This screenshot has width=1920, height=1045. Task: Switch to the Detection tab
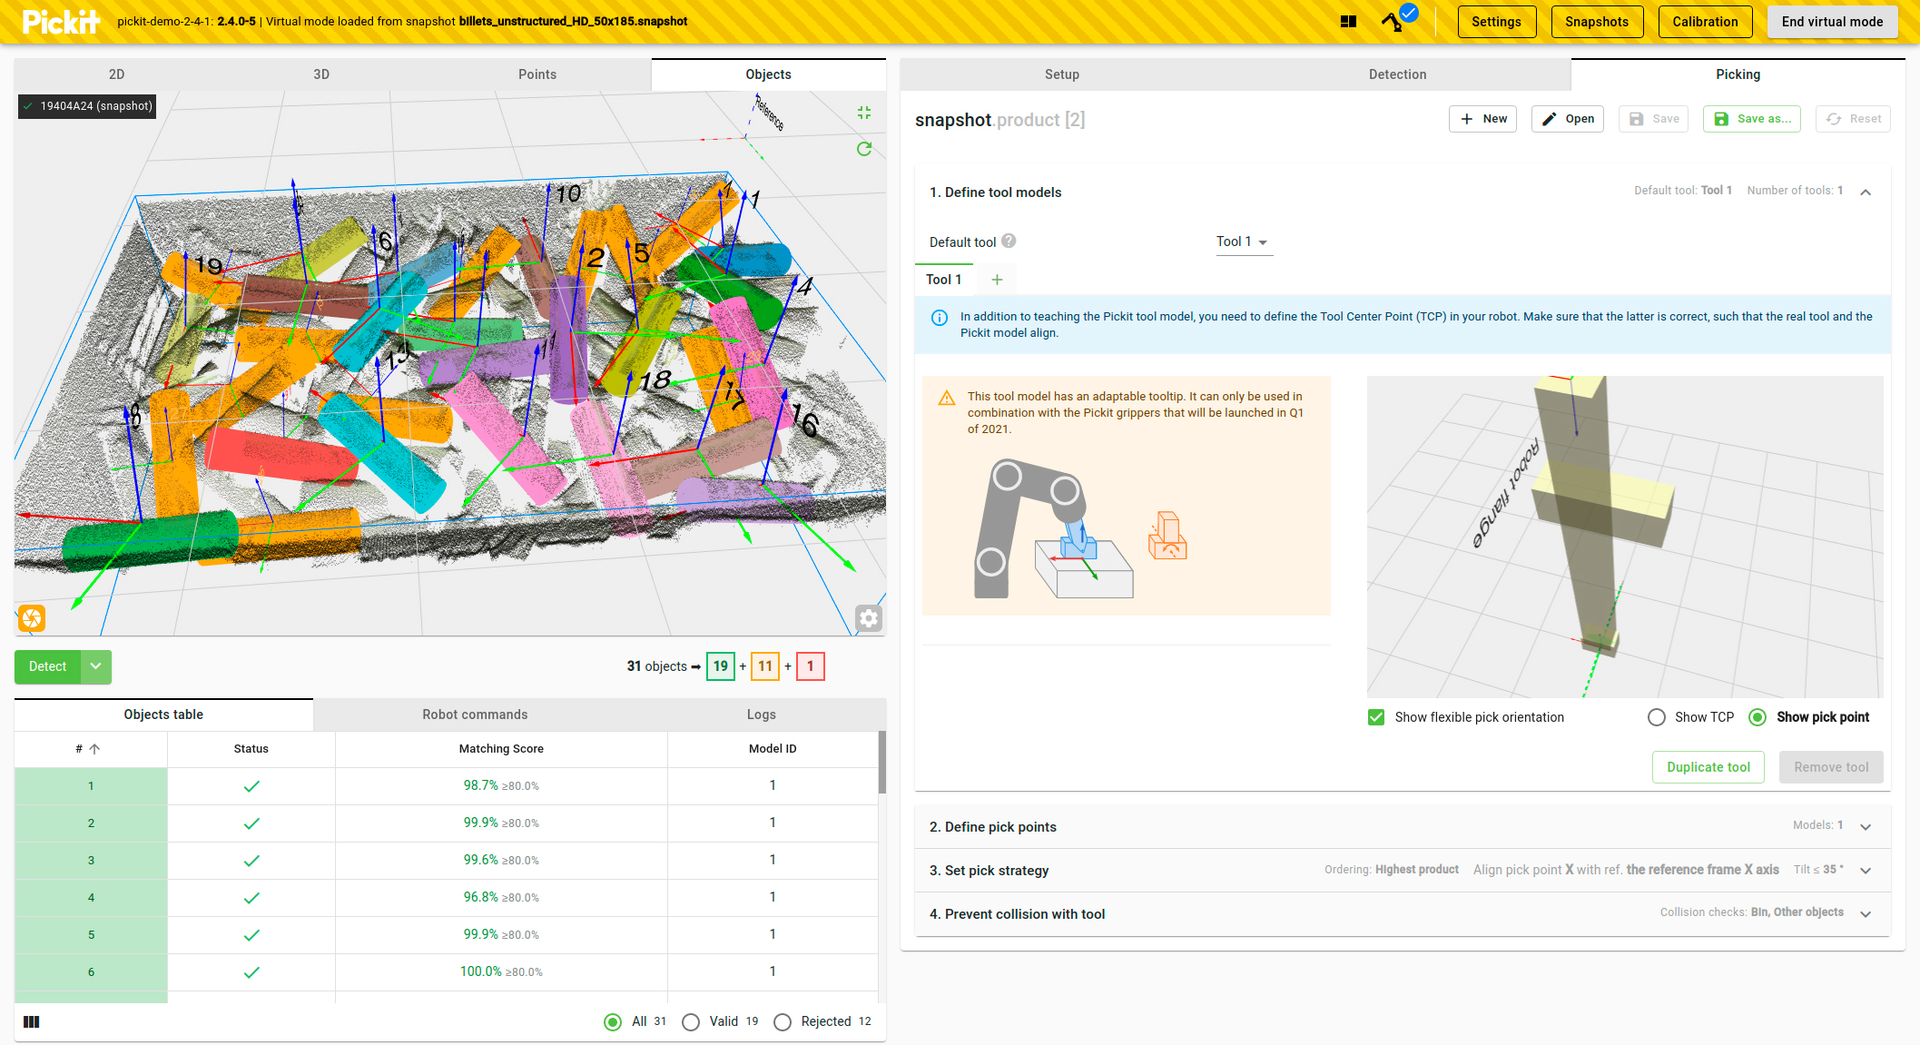[x=1397, y=74]
